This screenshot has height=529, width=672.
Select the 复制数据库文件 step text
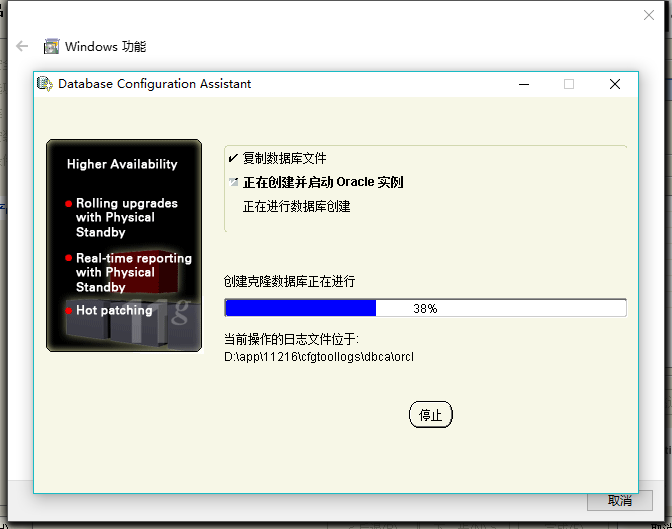[x=285, y=158]
